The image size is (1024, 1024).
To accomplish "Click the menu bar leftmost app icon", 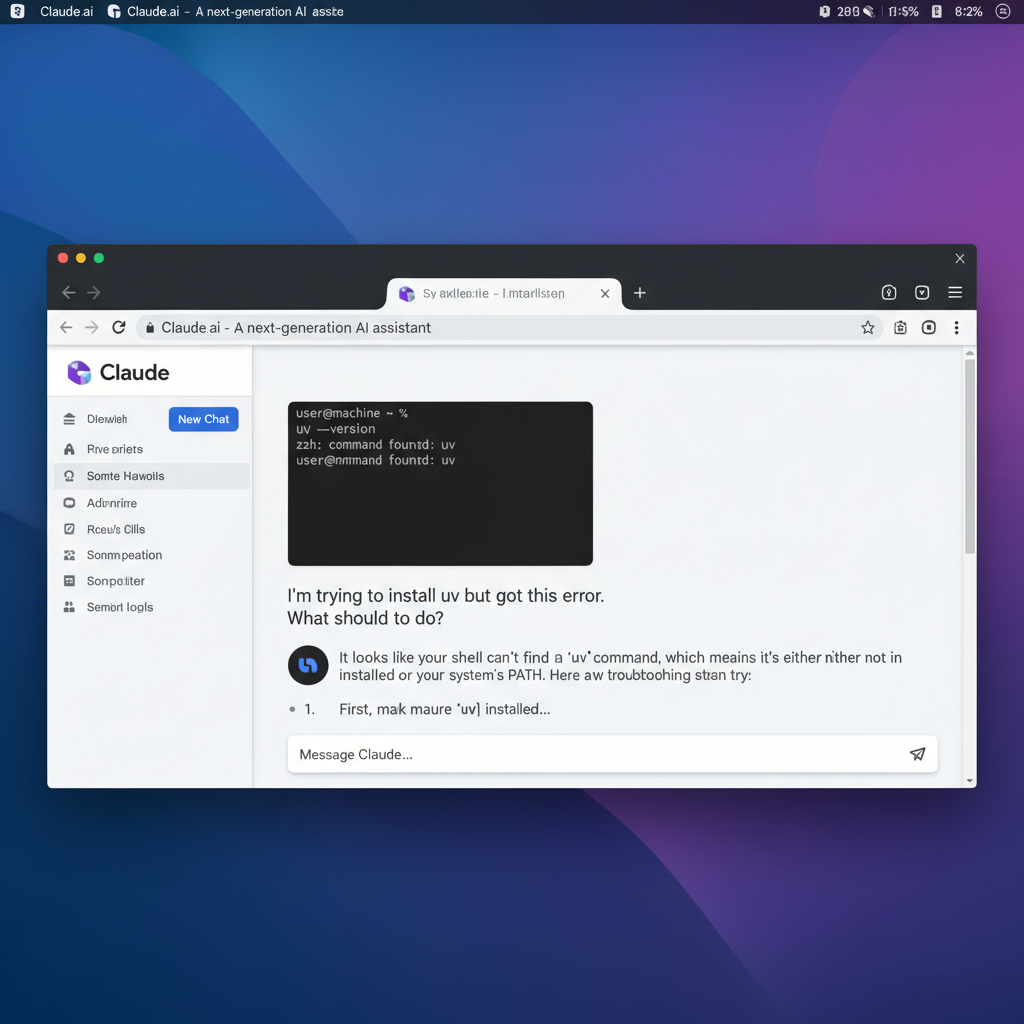I will [x=18, y=12].
